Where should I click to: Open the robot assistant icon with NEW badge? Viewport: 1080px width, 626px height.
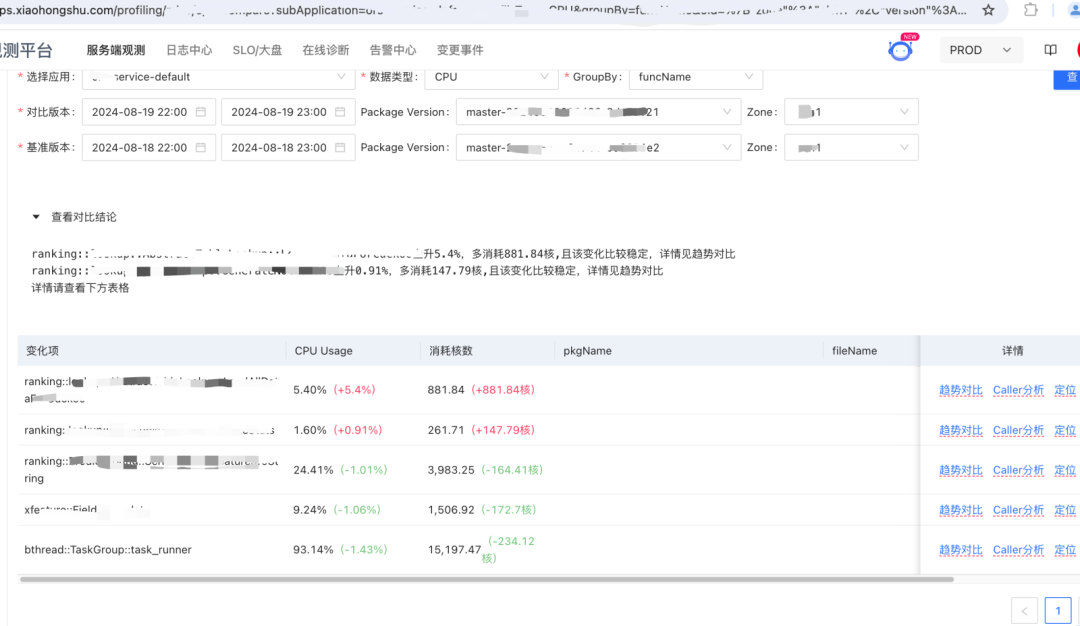(900, 50)
